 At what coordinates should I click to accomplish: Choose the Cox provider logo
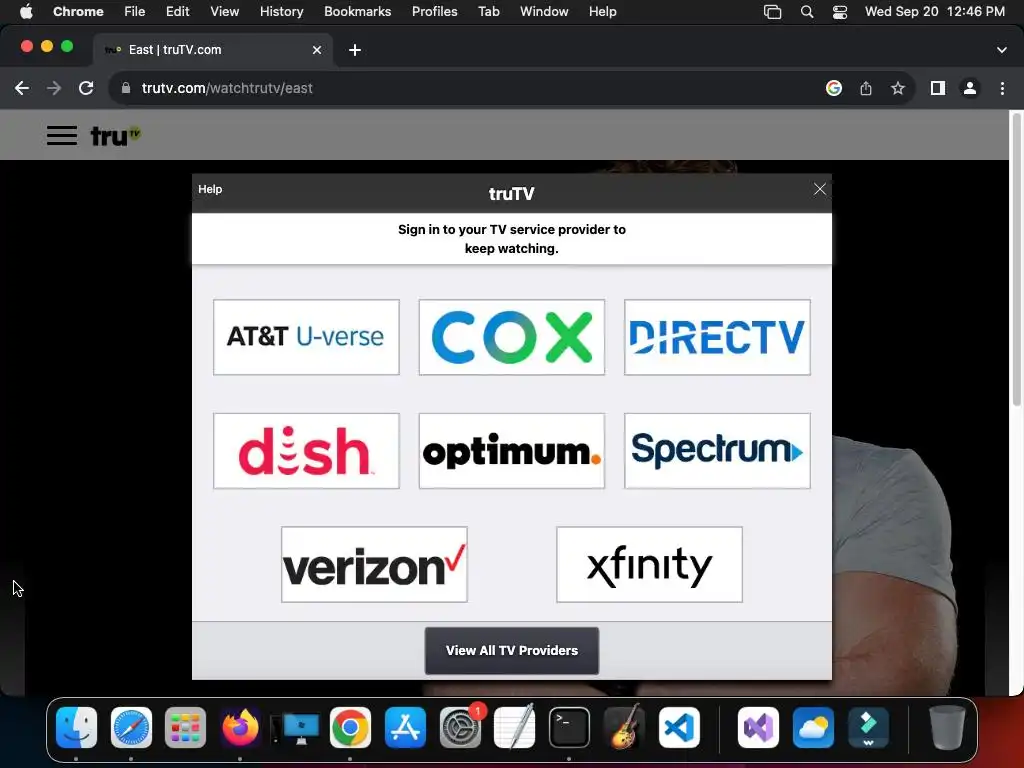pyautogui.click(x=511, y=337)
